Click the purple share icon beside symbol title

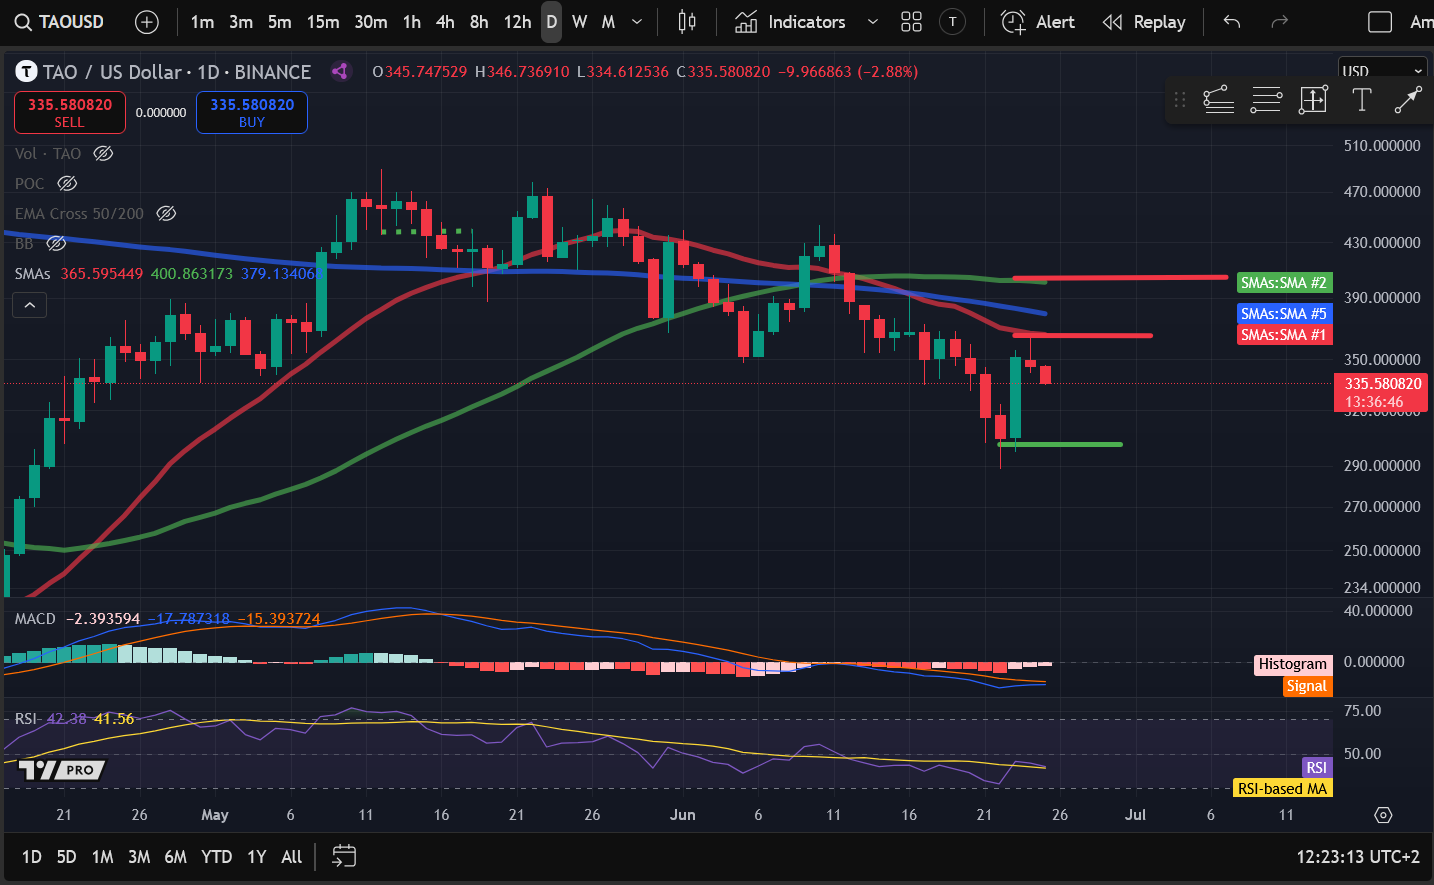coord(340,72)
